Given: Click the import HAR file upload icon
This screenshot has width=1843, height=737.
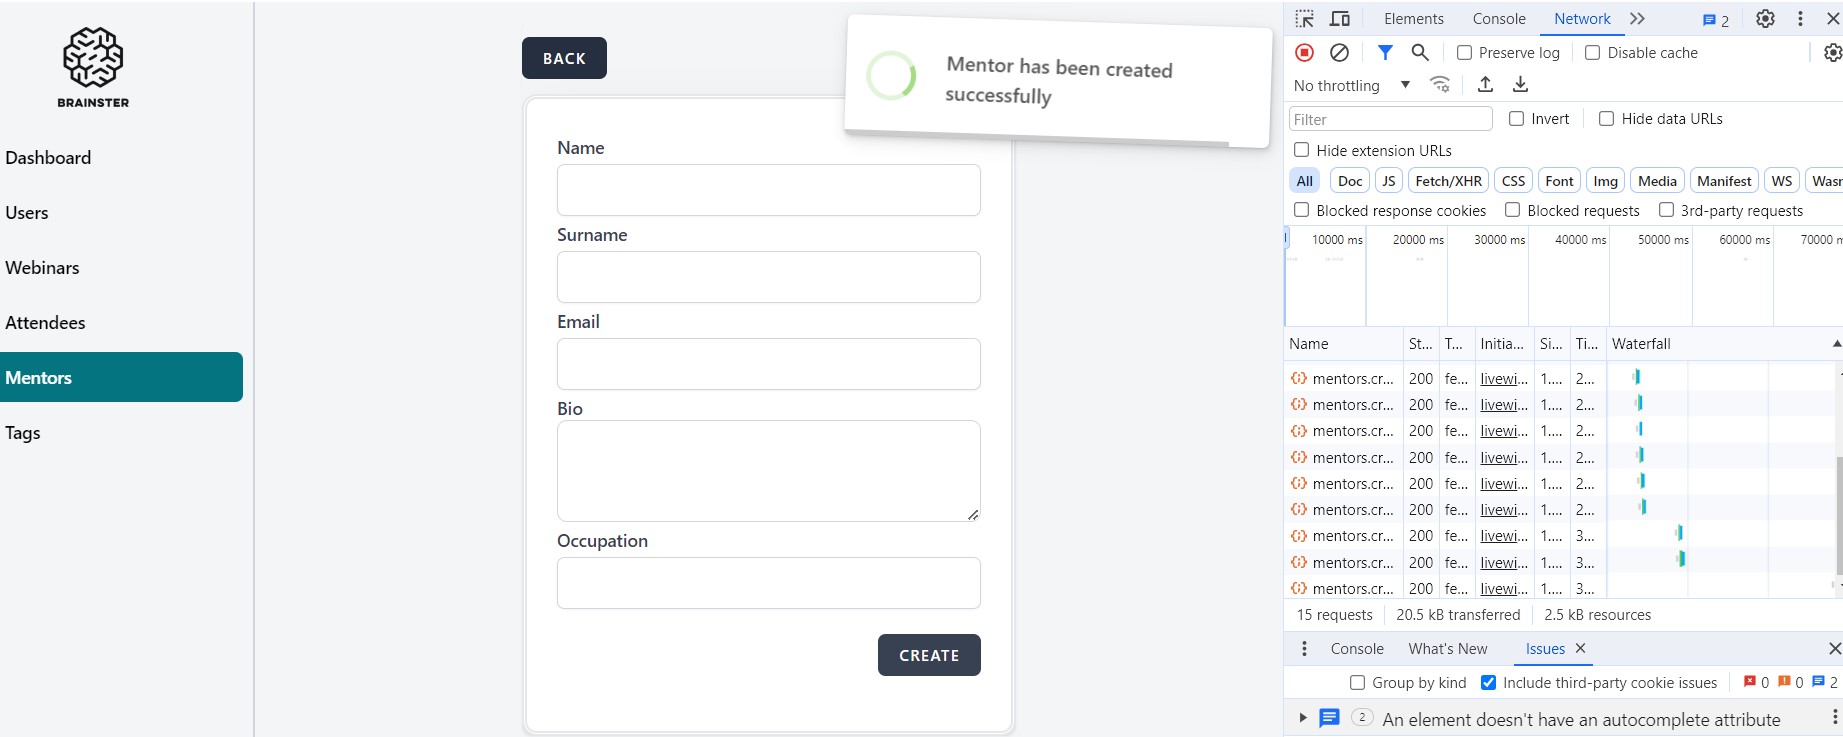Looking at the screenshot, I should [1486, 85].
